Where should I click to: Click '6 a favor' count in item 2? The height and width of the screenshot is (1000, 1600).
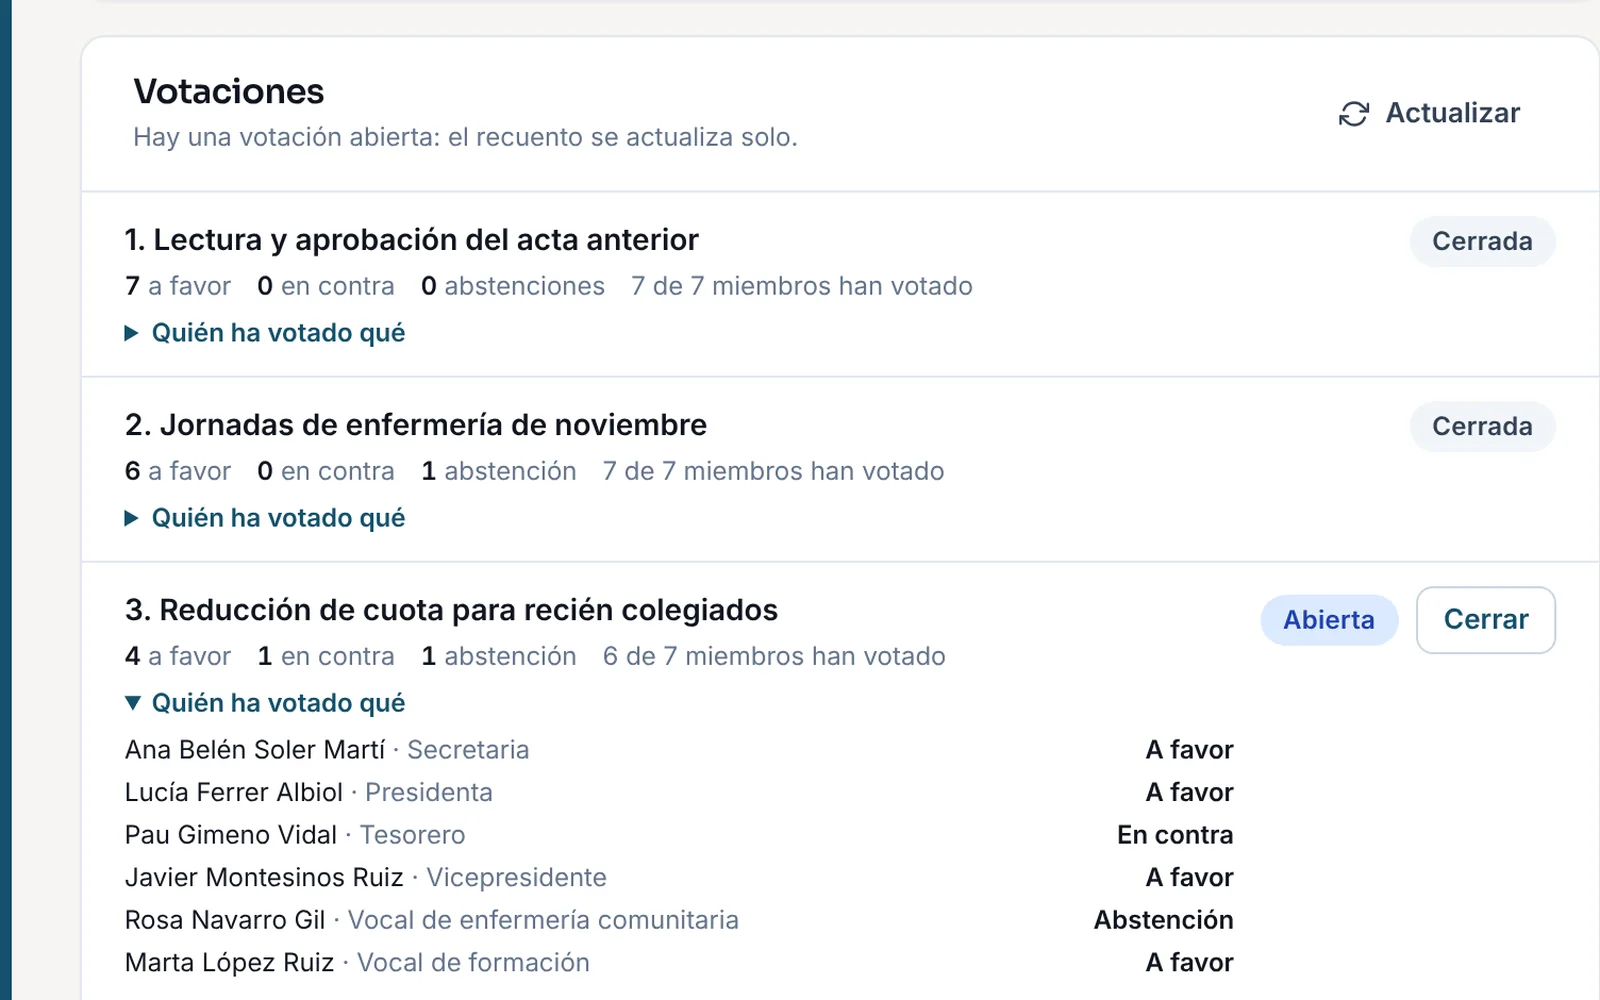[178, 471]
